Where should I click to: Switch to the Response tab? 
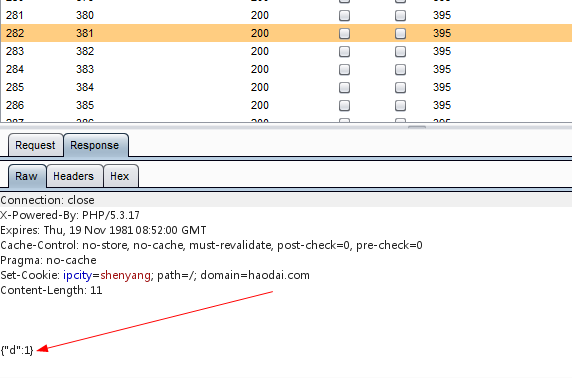(x=96, y=145)
